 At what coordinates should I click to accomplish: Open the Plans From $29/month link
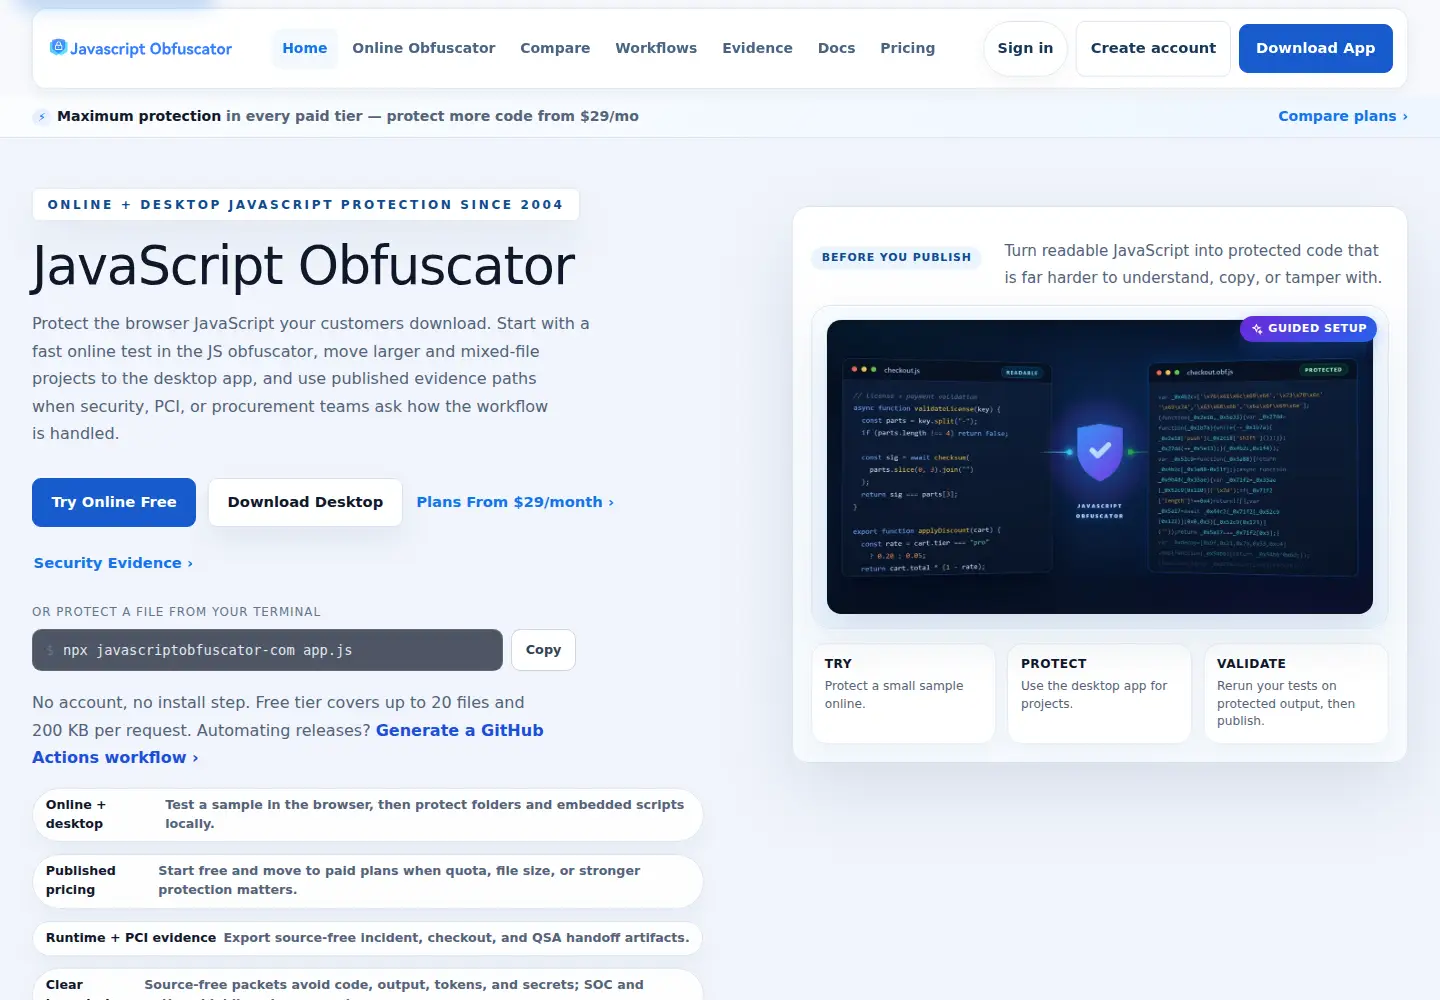515,502
